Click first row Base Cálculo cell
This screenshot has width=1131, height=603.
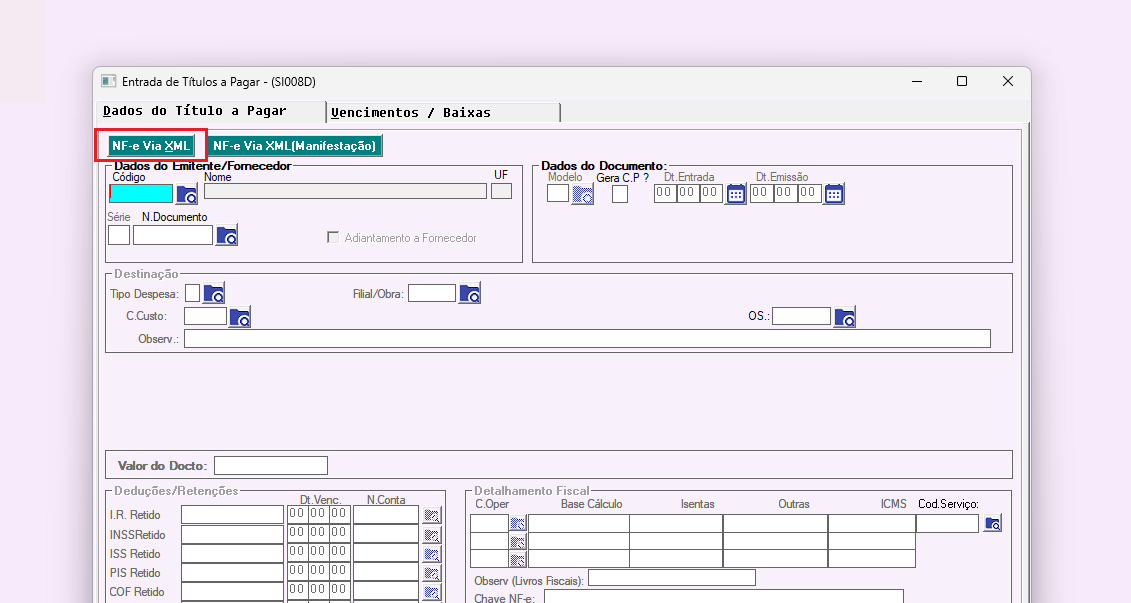coord(579,523)
